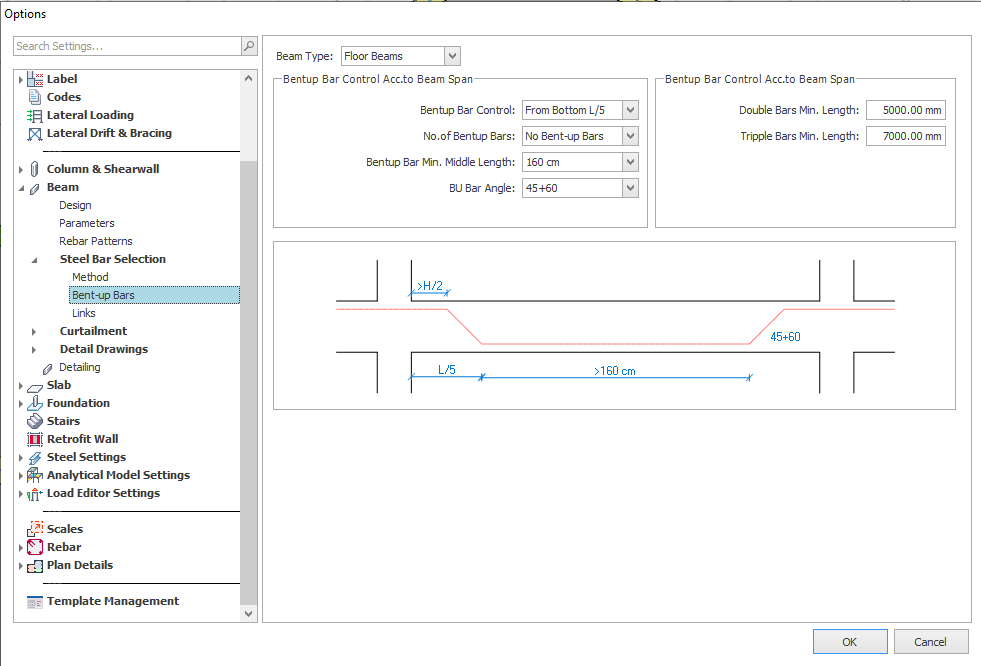This screenshot has width=981, height=666.
Task: Click the Label icon in settings tree
Action: tap(35, 79)
